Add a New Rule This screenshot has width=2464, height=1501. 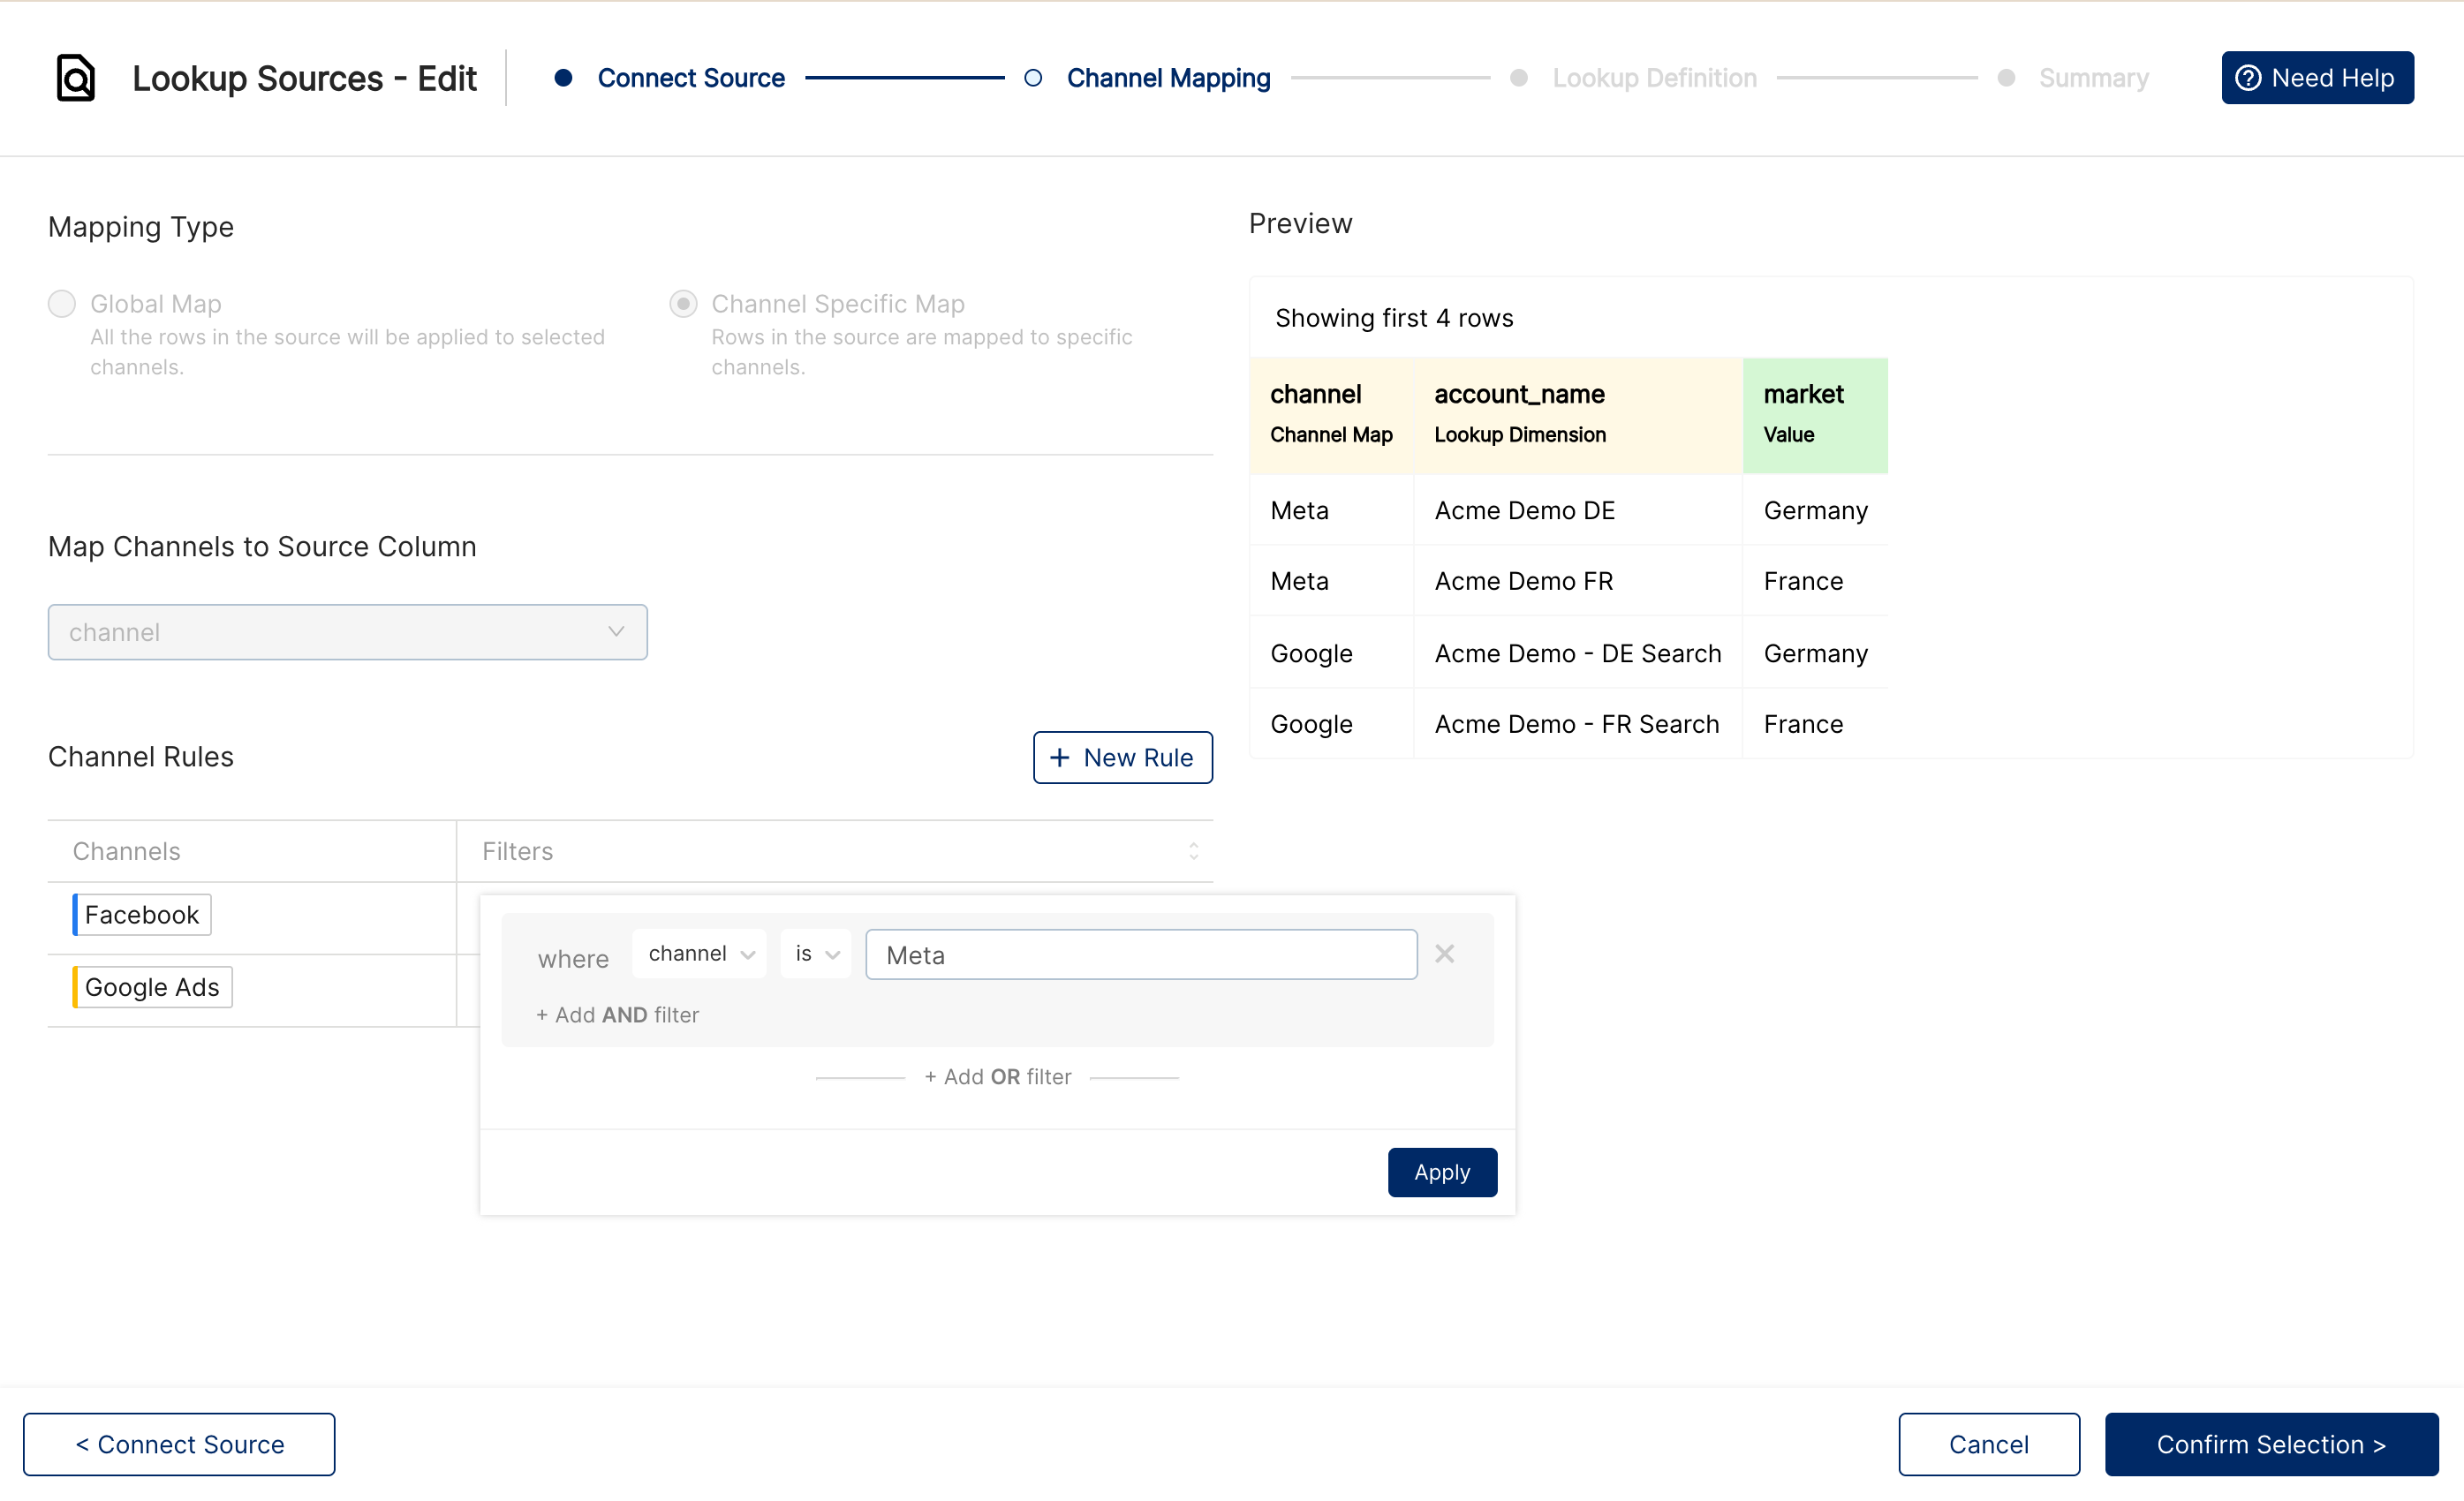tap(1122, 758)
